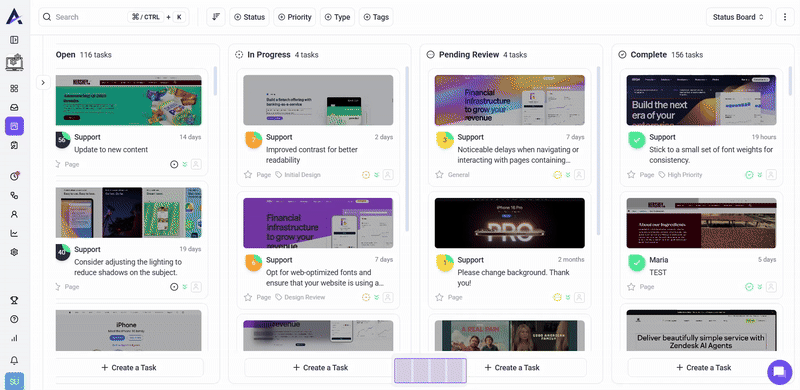Open the Status Board view dropdown
Screen dimensions: 800x390
738,17
